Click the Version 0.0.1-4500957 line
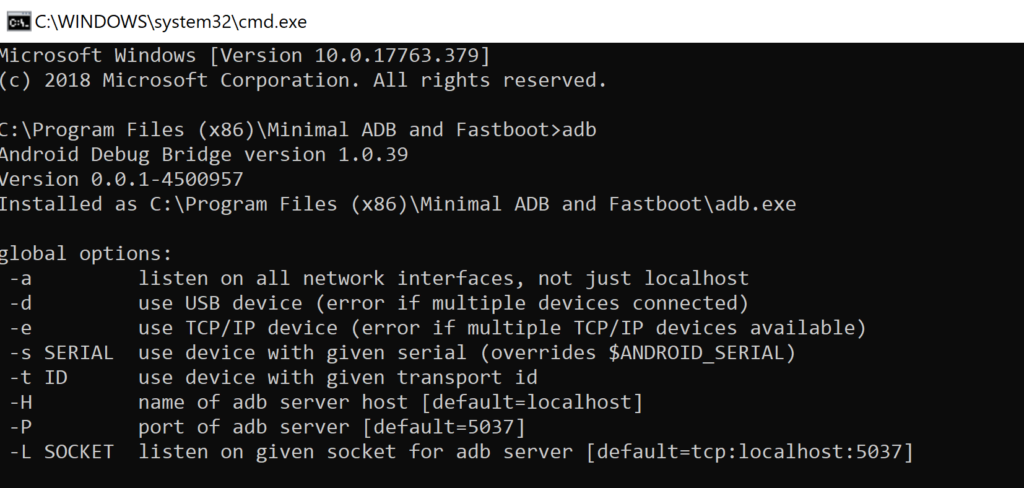This screenshot has height=488, width=1024. click(122, 180)
